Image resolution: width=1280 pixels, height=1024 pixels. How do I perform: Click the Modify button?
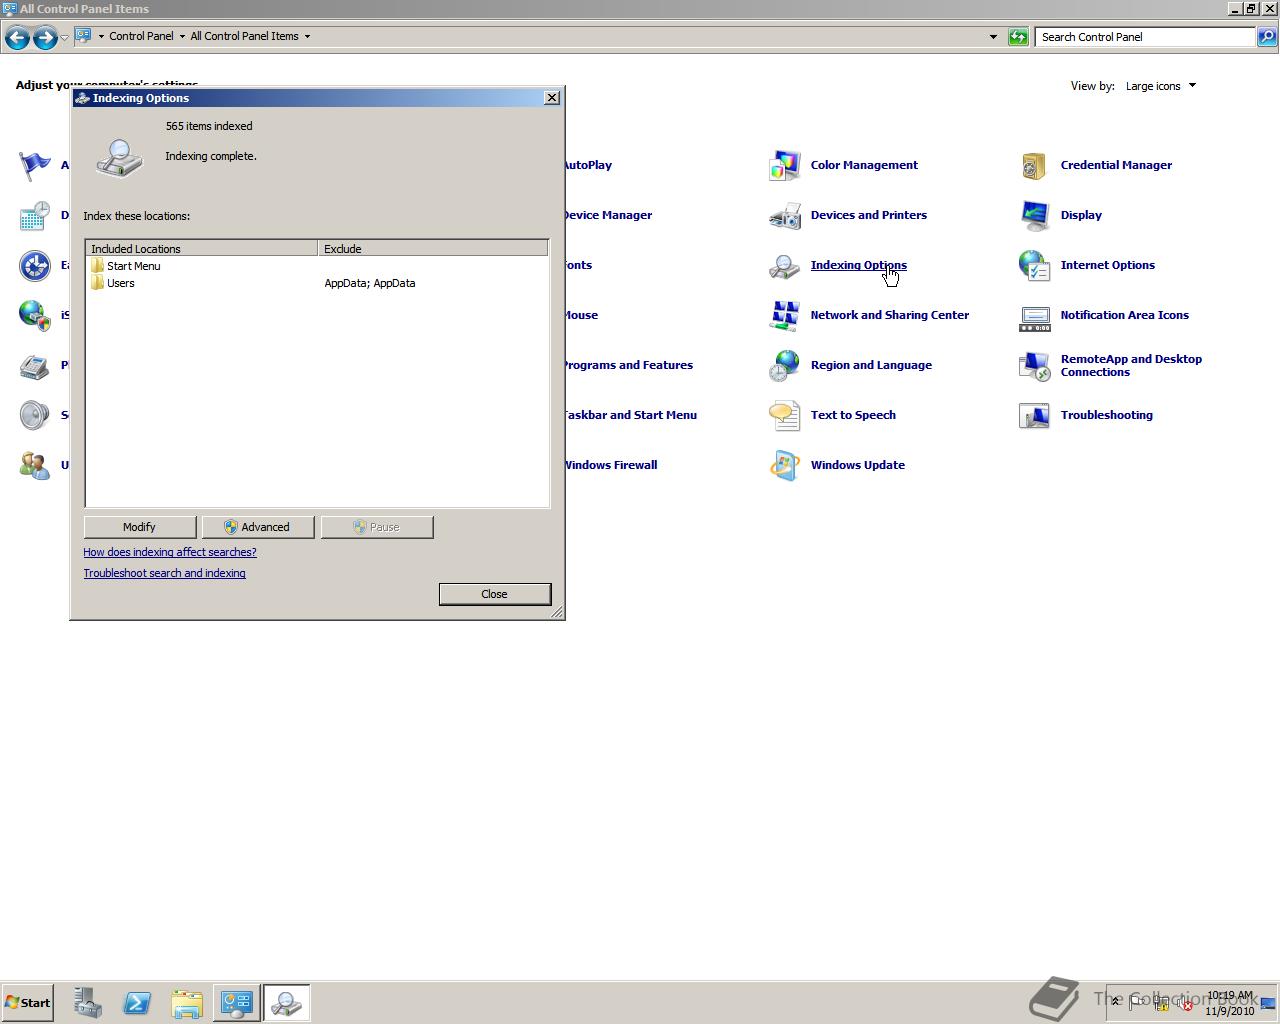[140, 527]
